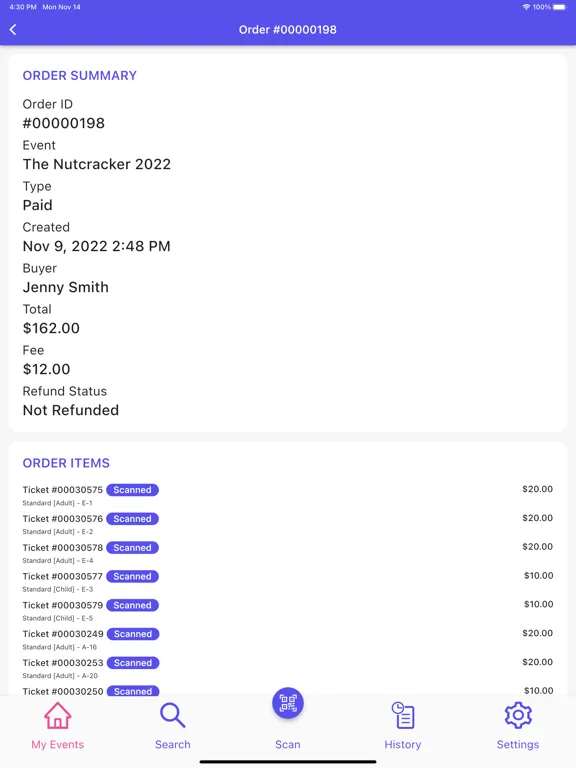Tap Scanned badge on Ticket #00030253
Image resolution: width=576 pixels, height=768 pixels.
(x=133, y=663)
